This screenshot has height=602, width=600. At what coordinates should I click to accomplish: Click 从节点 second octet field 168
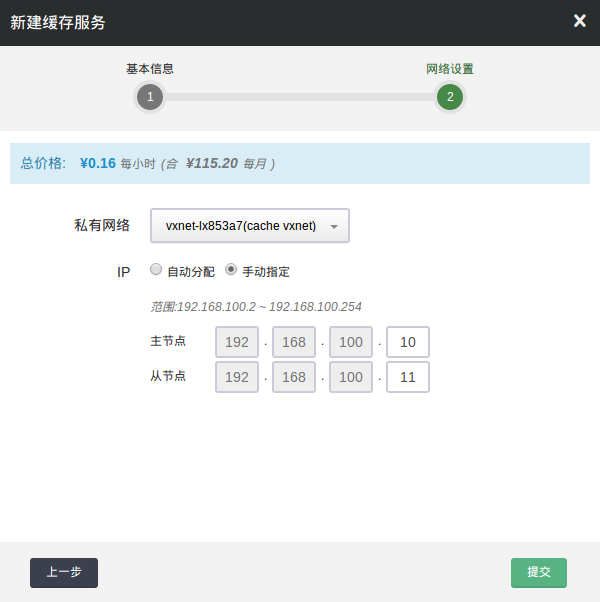[x=294, y=377]
